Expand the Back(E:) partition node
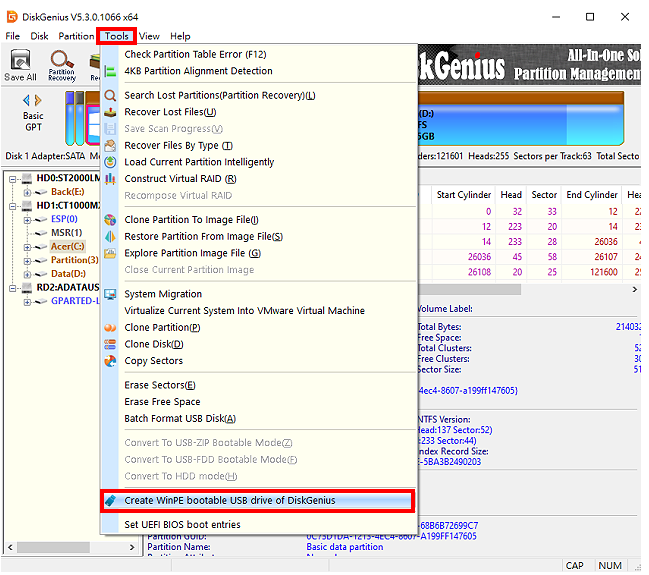 27,193
